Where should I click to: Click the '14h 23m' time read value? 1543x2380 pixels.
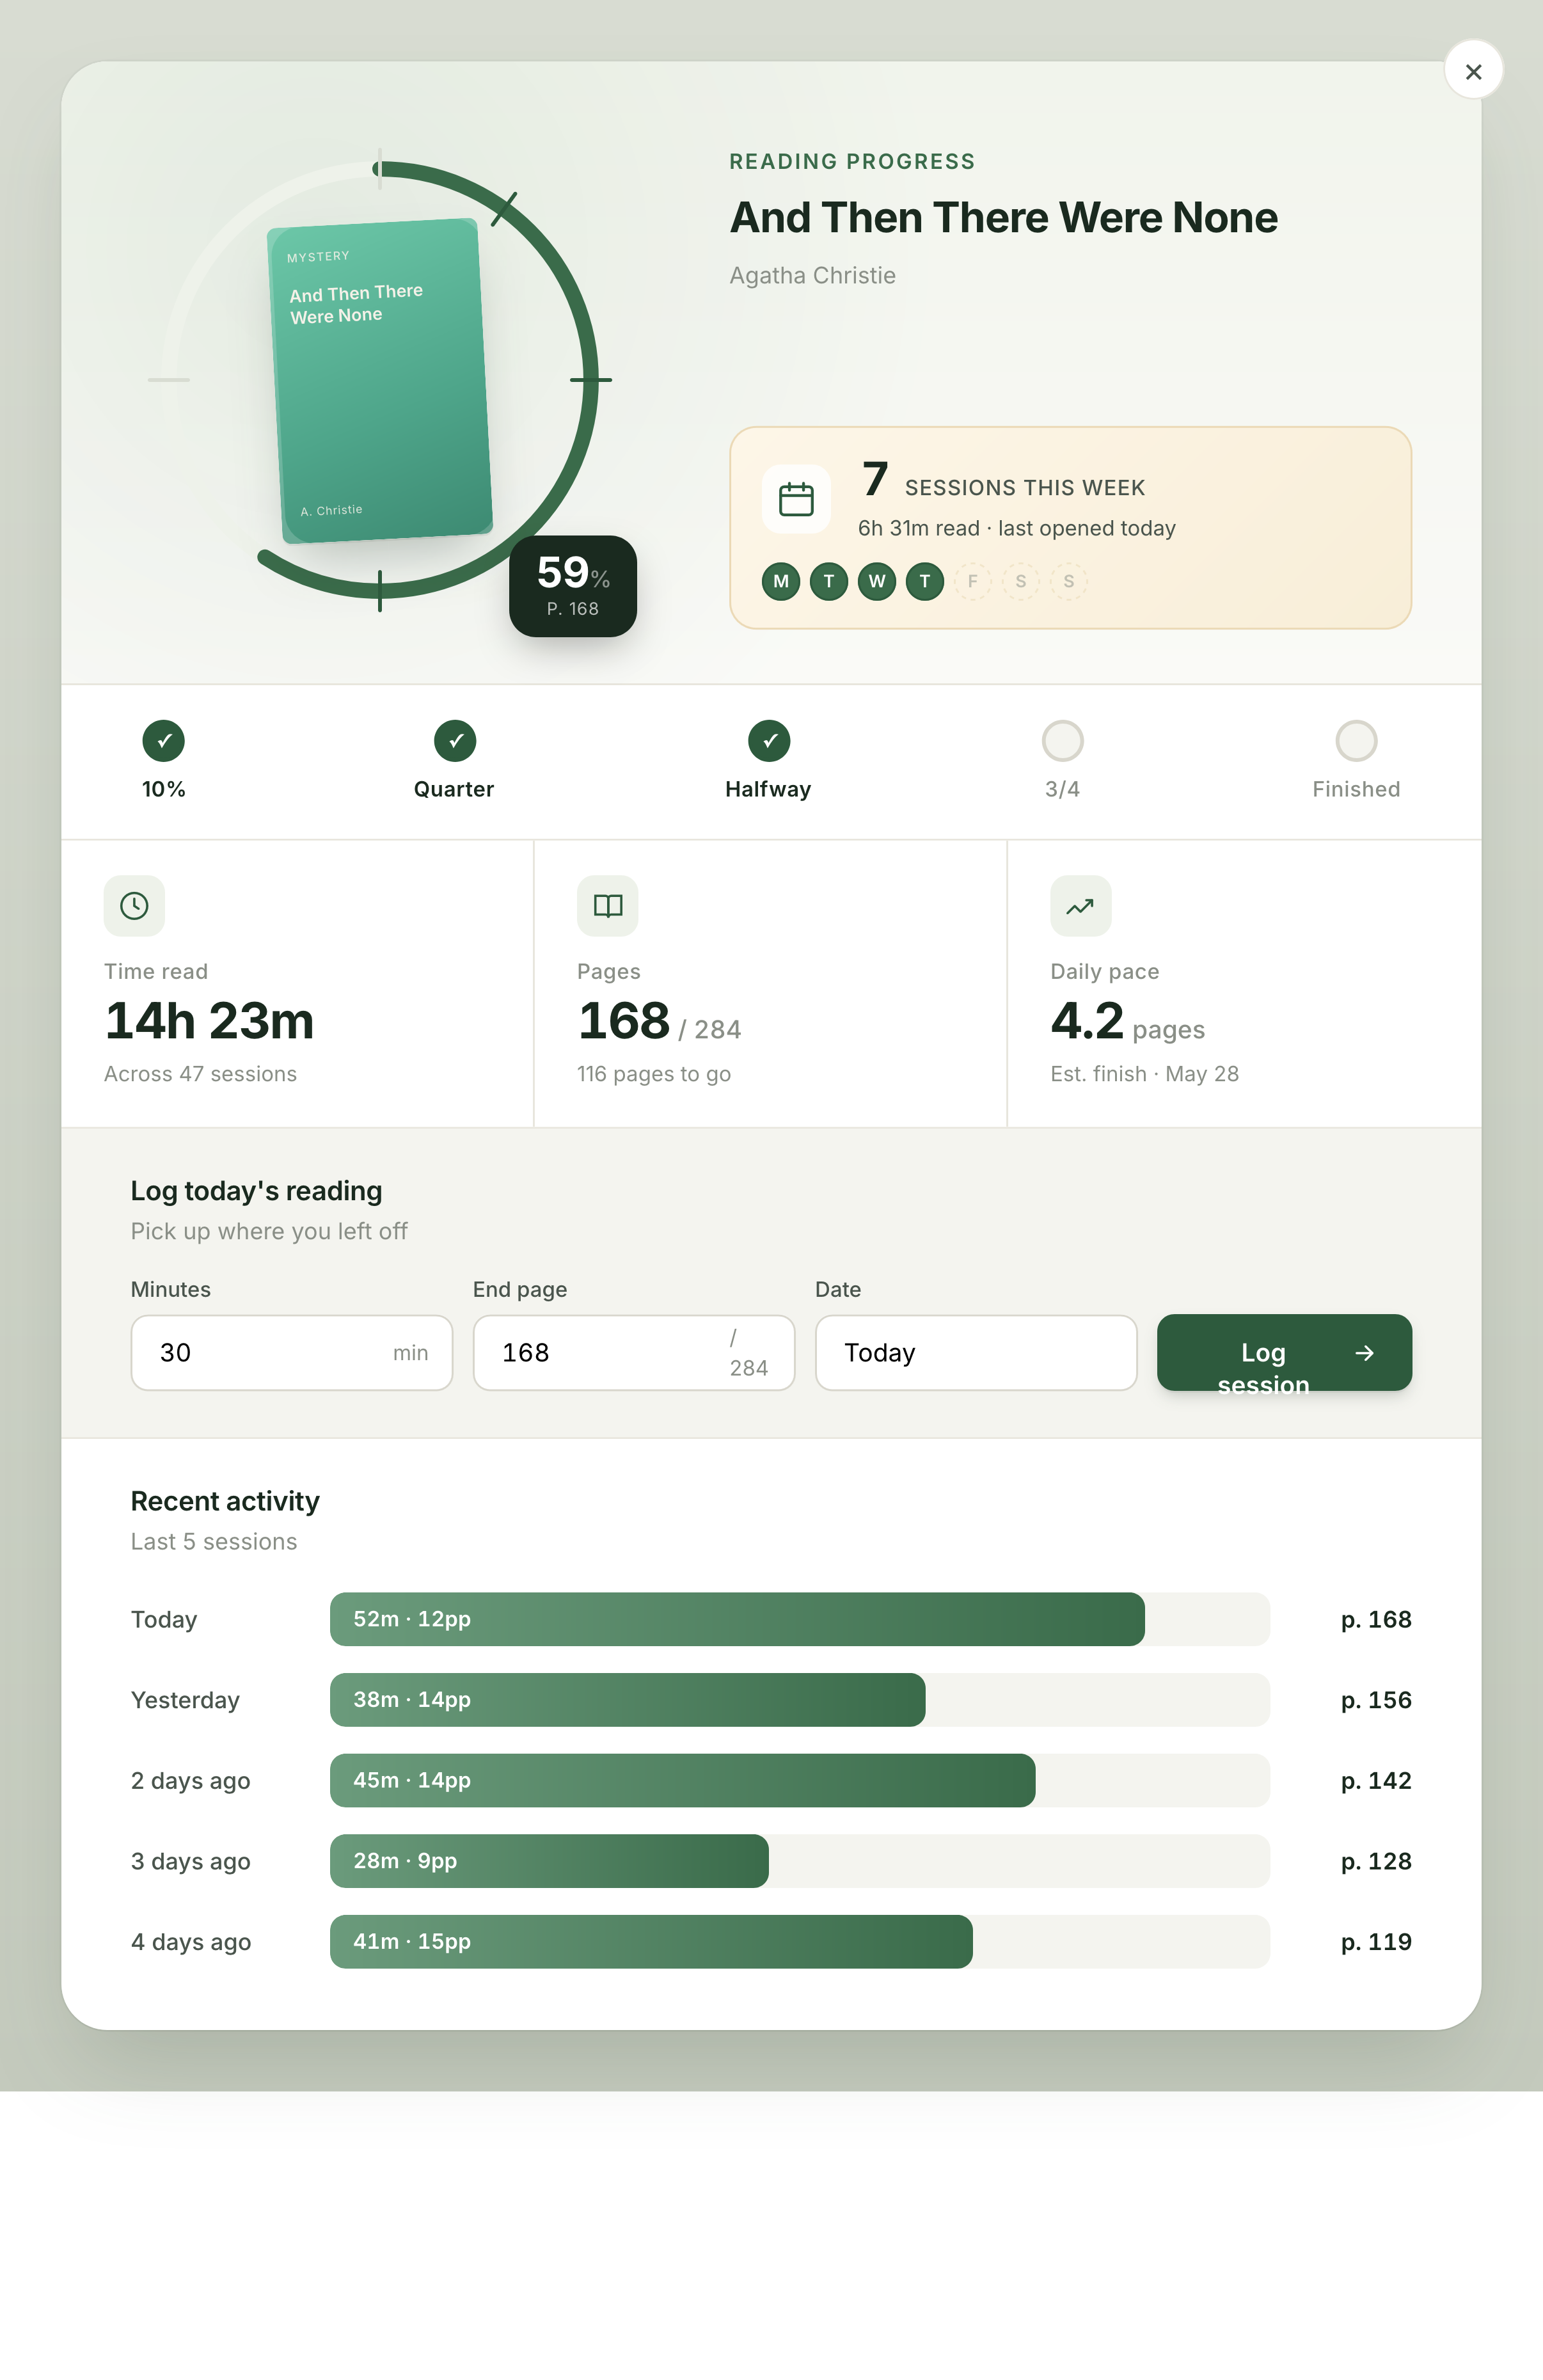(209, 1021)
